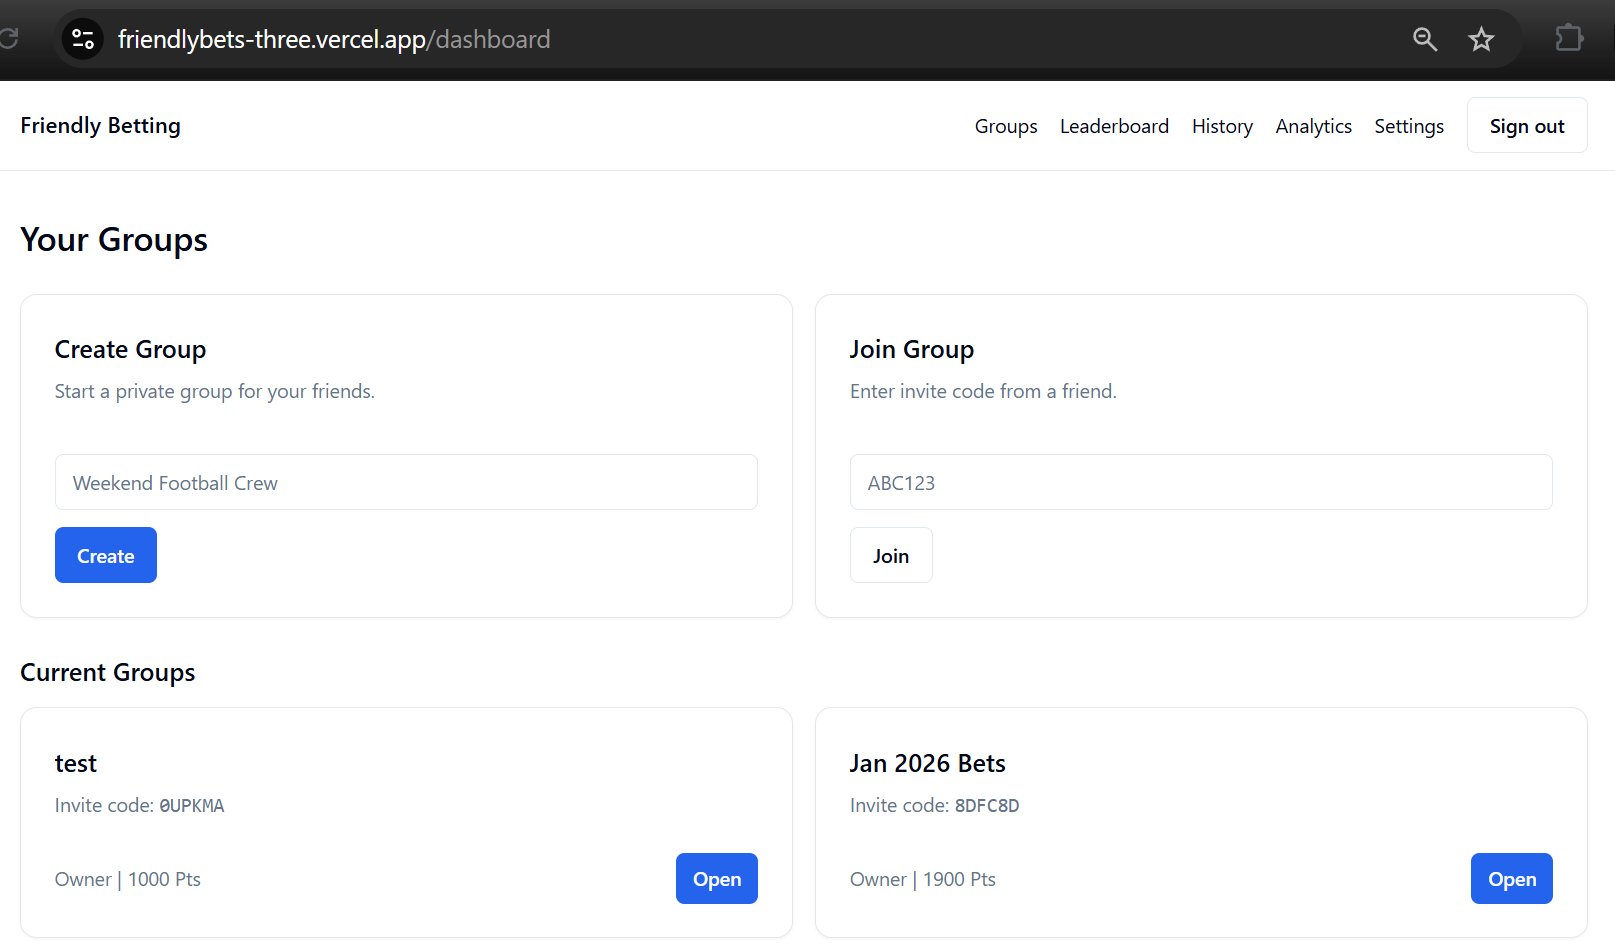Go to the Leaderboard page
Image resolution: width=1615 pixels, height=947 pixels.
[1114, 126]
